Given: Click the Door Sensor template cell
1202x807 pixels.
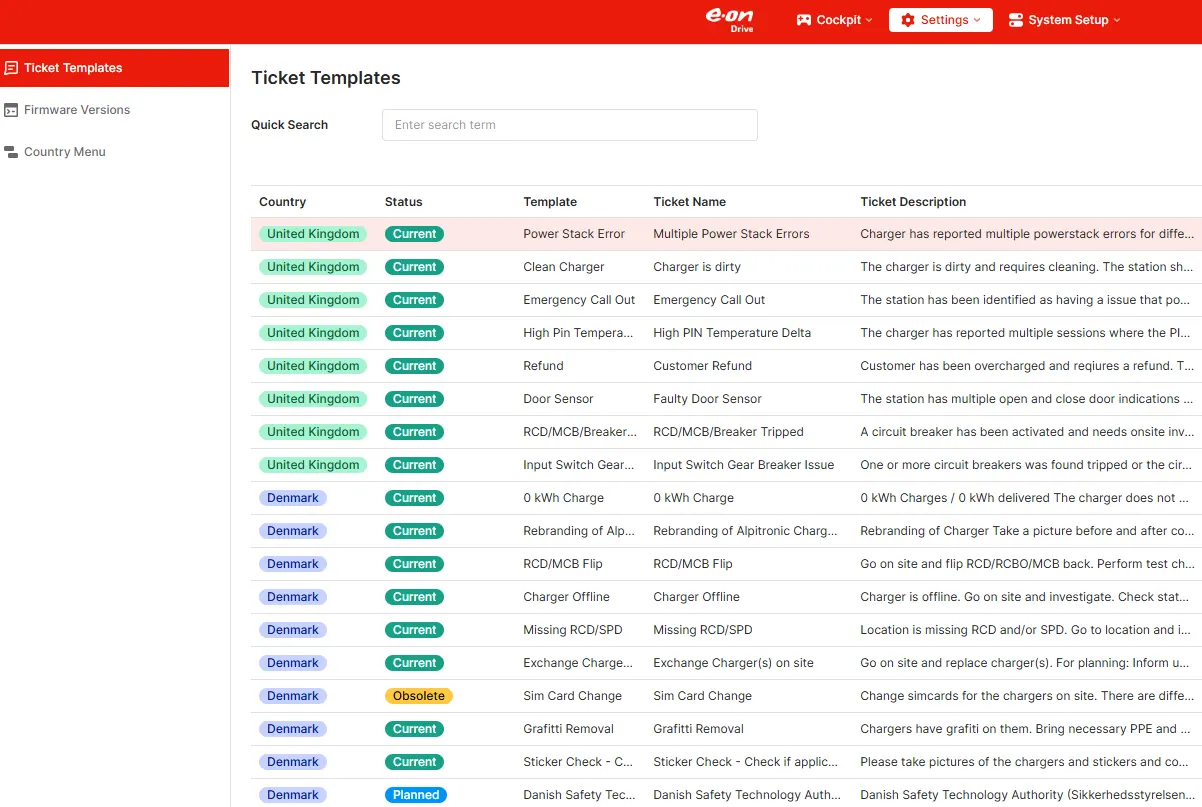Looking at the screenshot, I should [x=558, y=399].
